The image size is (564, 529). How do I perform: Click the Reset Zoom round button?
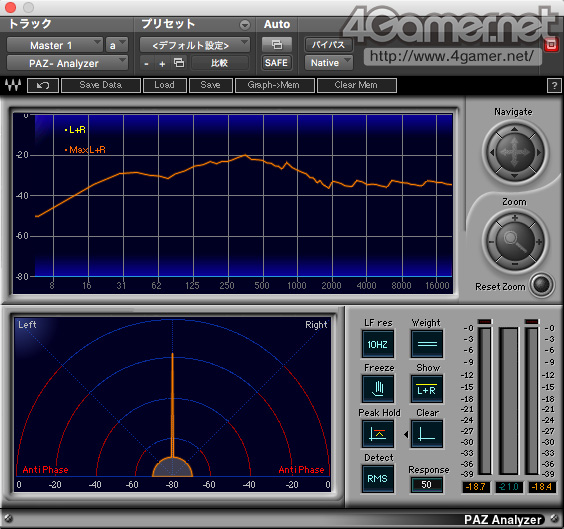(542, 285)
